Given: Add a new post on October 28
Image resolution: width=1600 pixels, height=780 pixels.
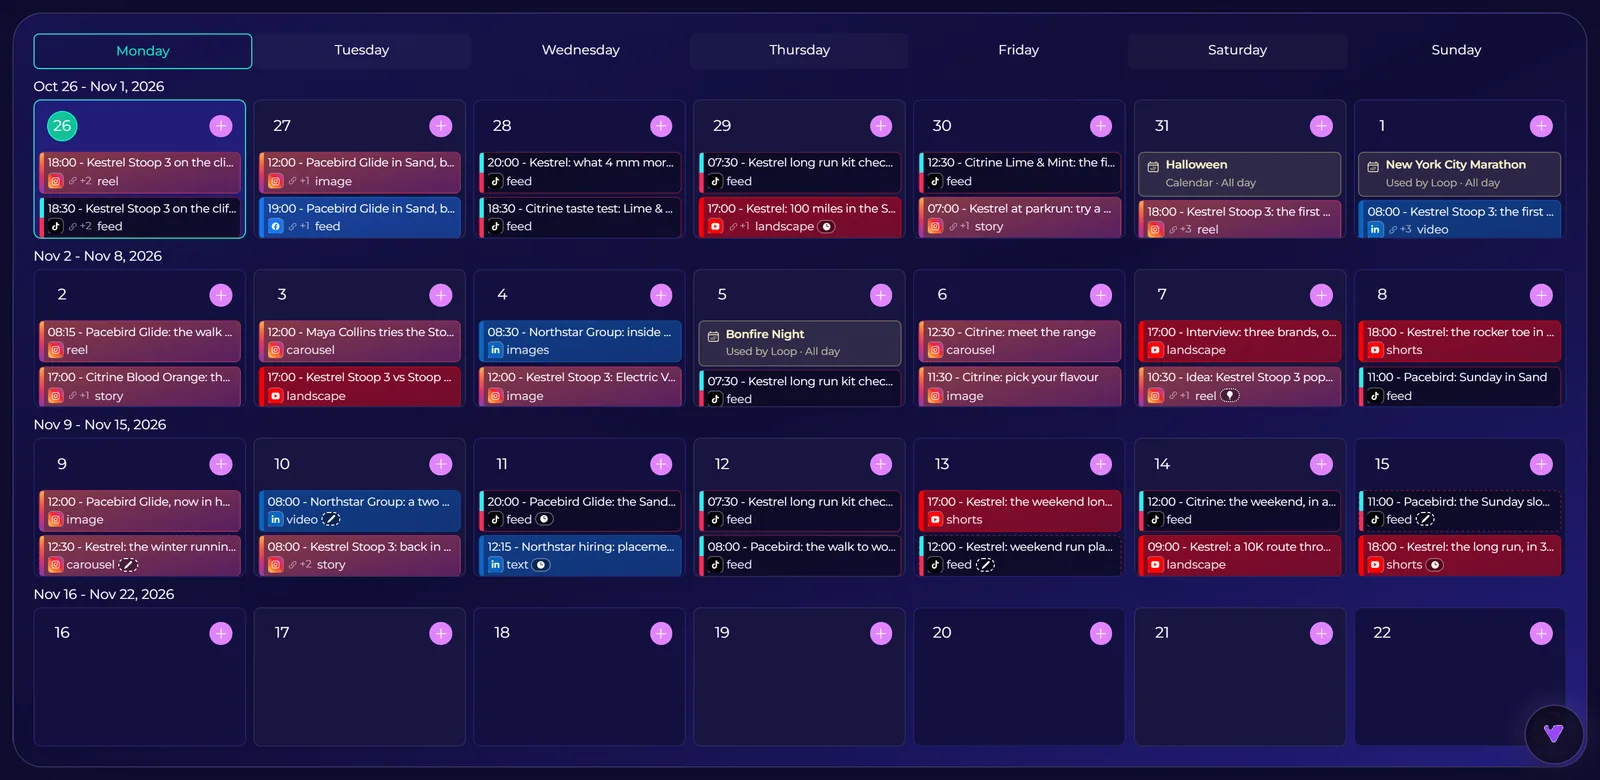Looking at the screenshot, I should 661,126.
